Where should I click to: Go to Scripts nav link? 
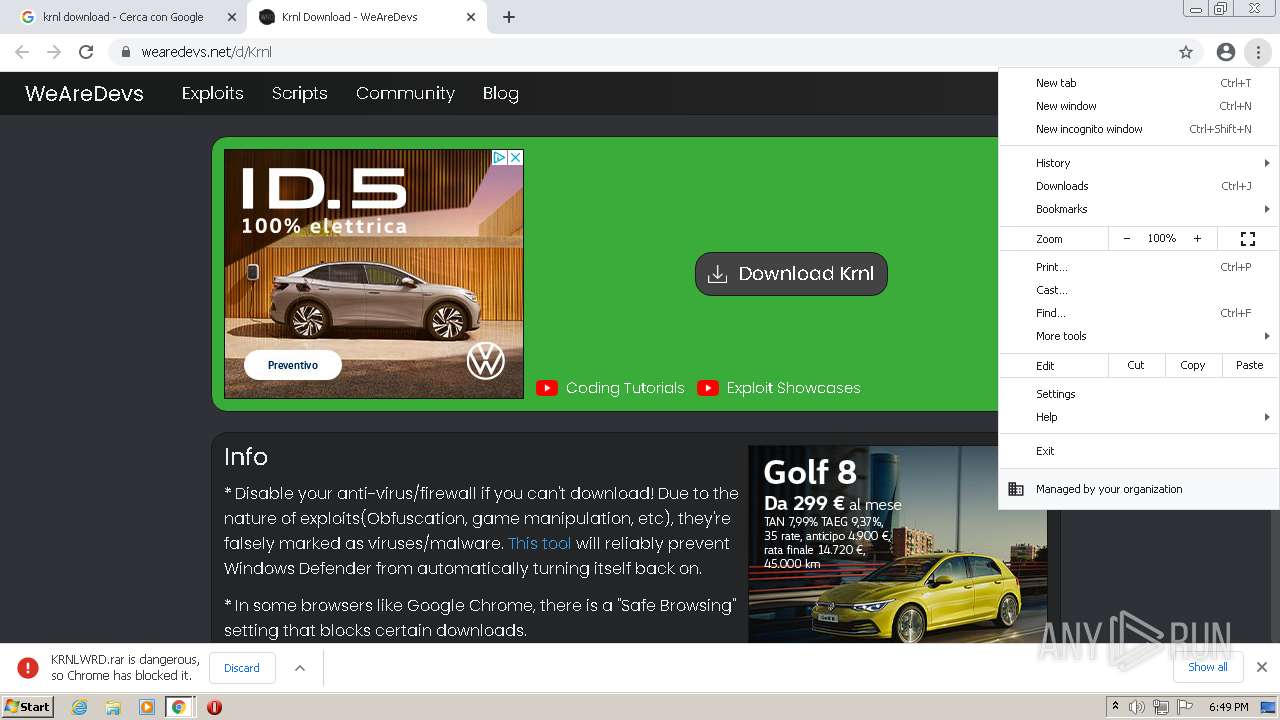coord(300,93)
